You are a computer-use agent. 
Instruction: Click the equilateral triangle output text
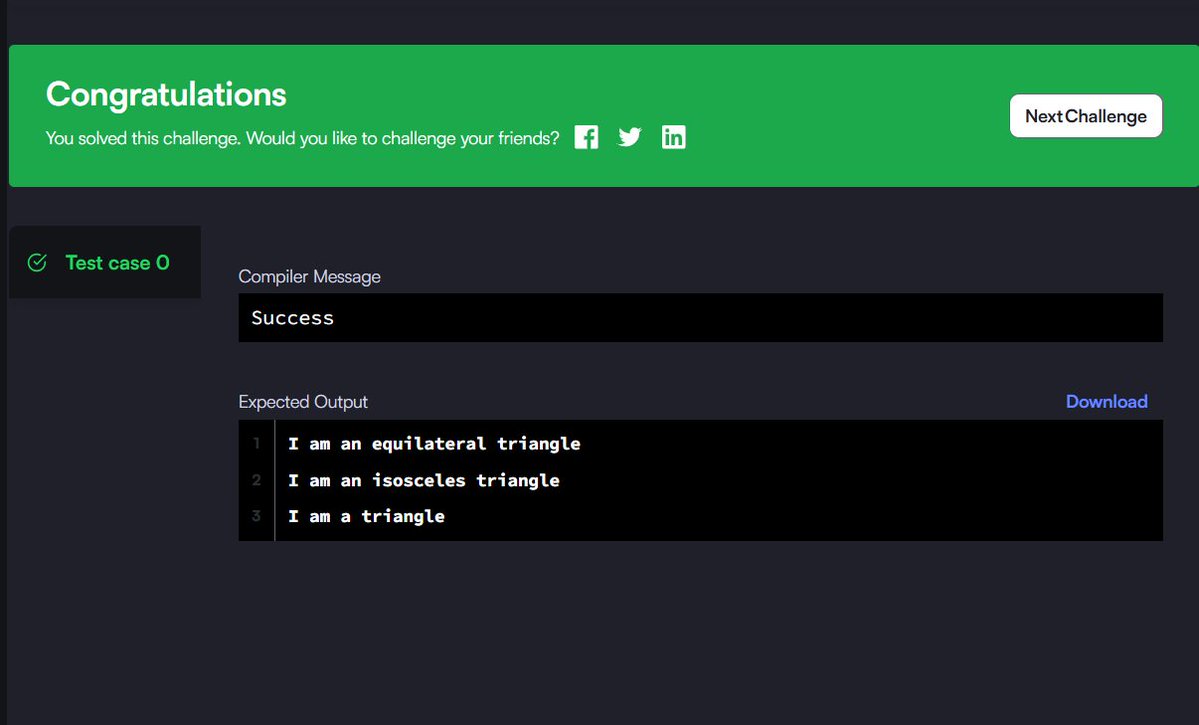(434, 443)
